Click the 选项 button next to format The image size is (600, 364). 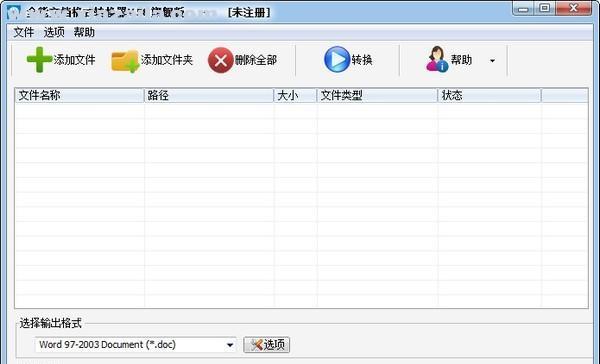267,345
